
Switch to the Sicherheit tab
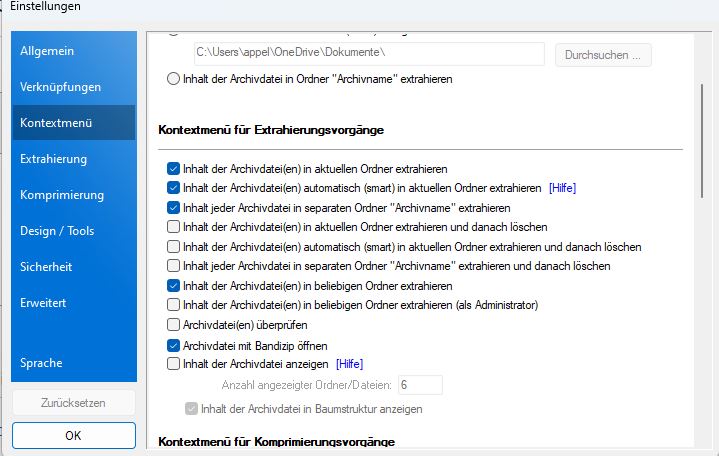[x=74, y=267]
